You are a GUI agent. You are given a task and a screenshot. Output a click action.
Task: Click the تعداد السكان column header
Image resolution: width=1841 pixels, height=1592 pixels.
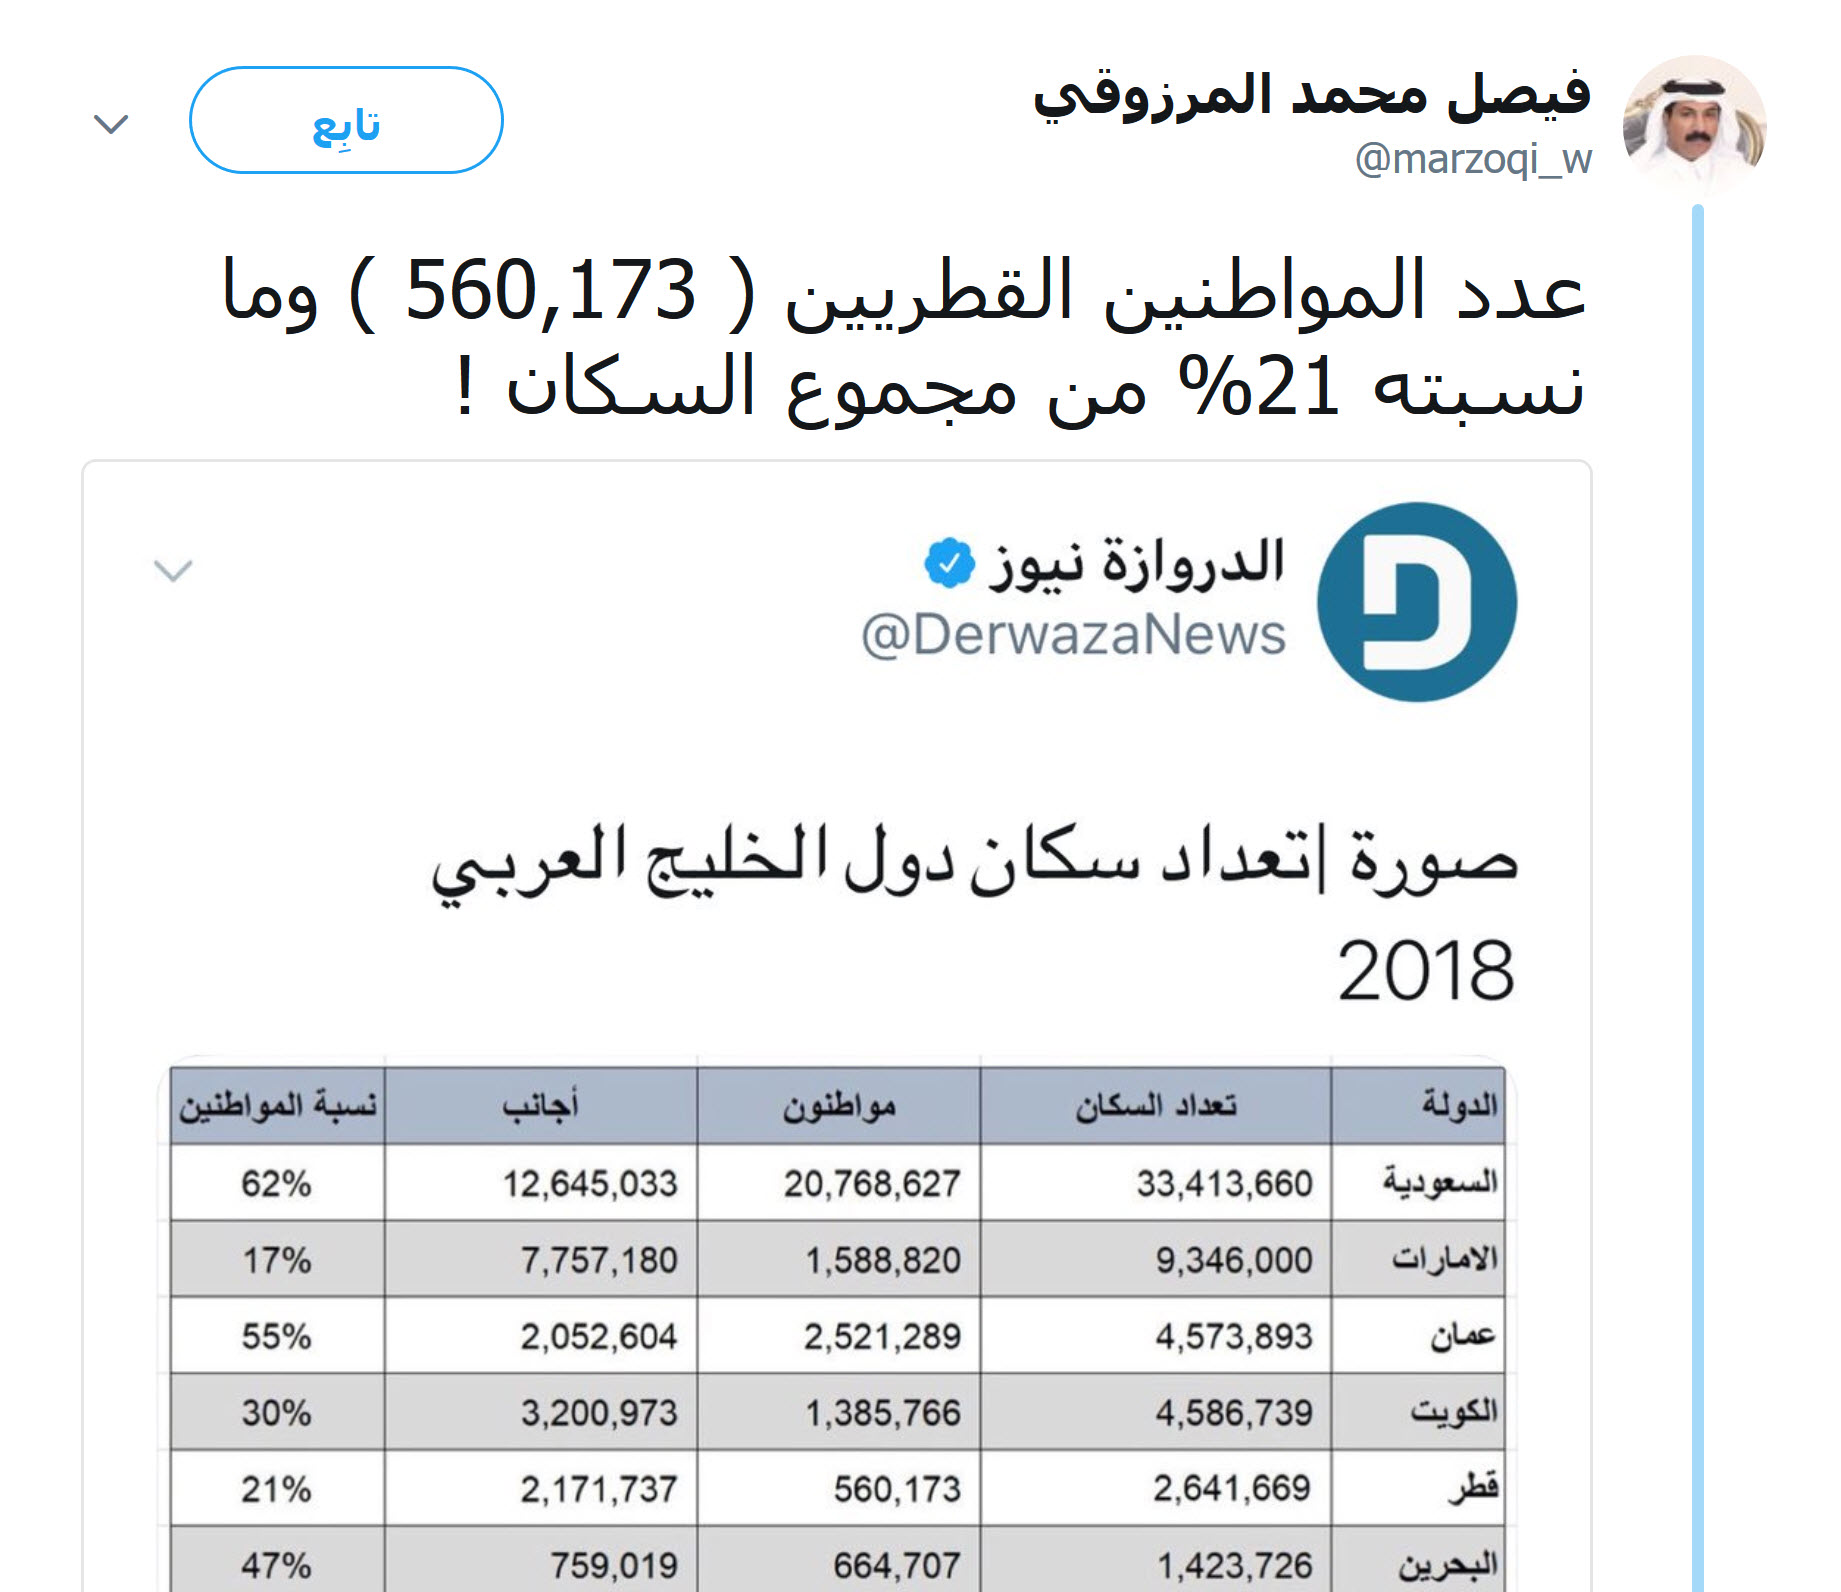point(1156,1106)
